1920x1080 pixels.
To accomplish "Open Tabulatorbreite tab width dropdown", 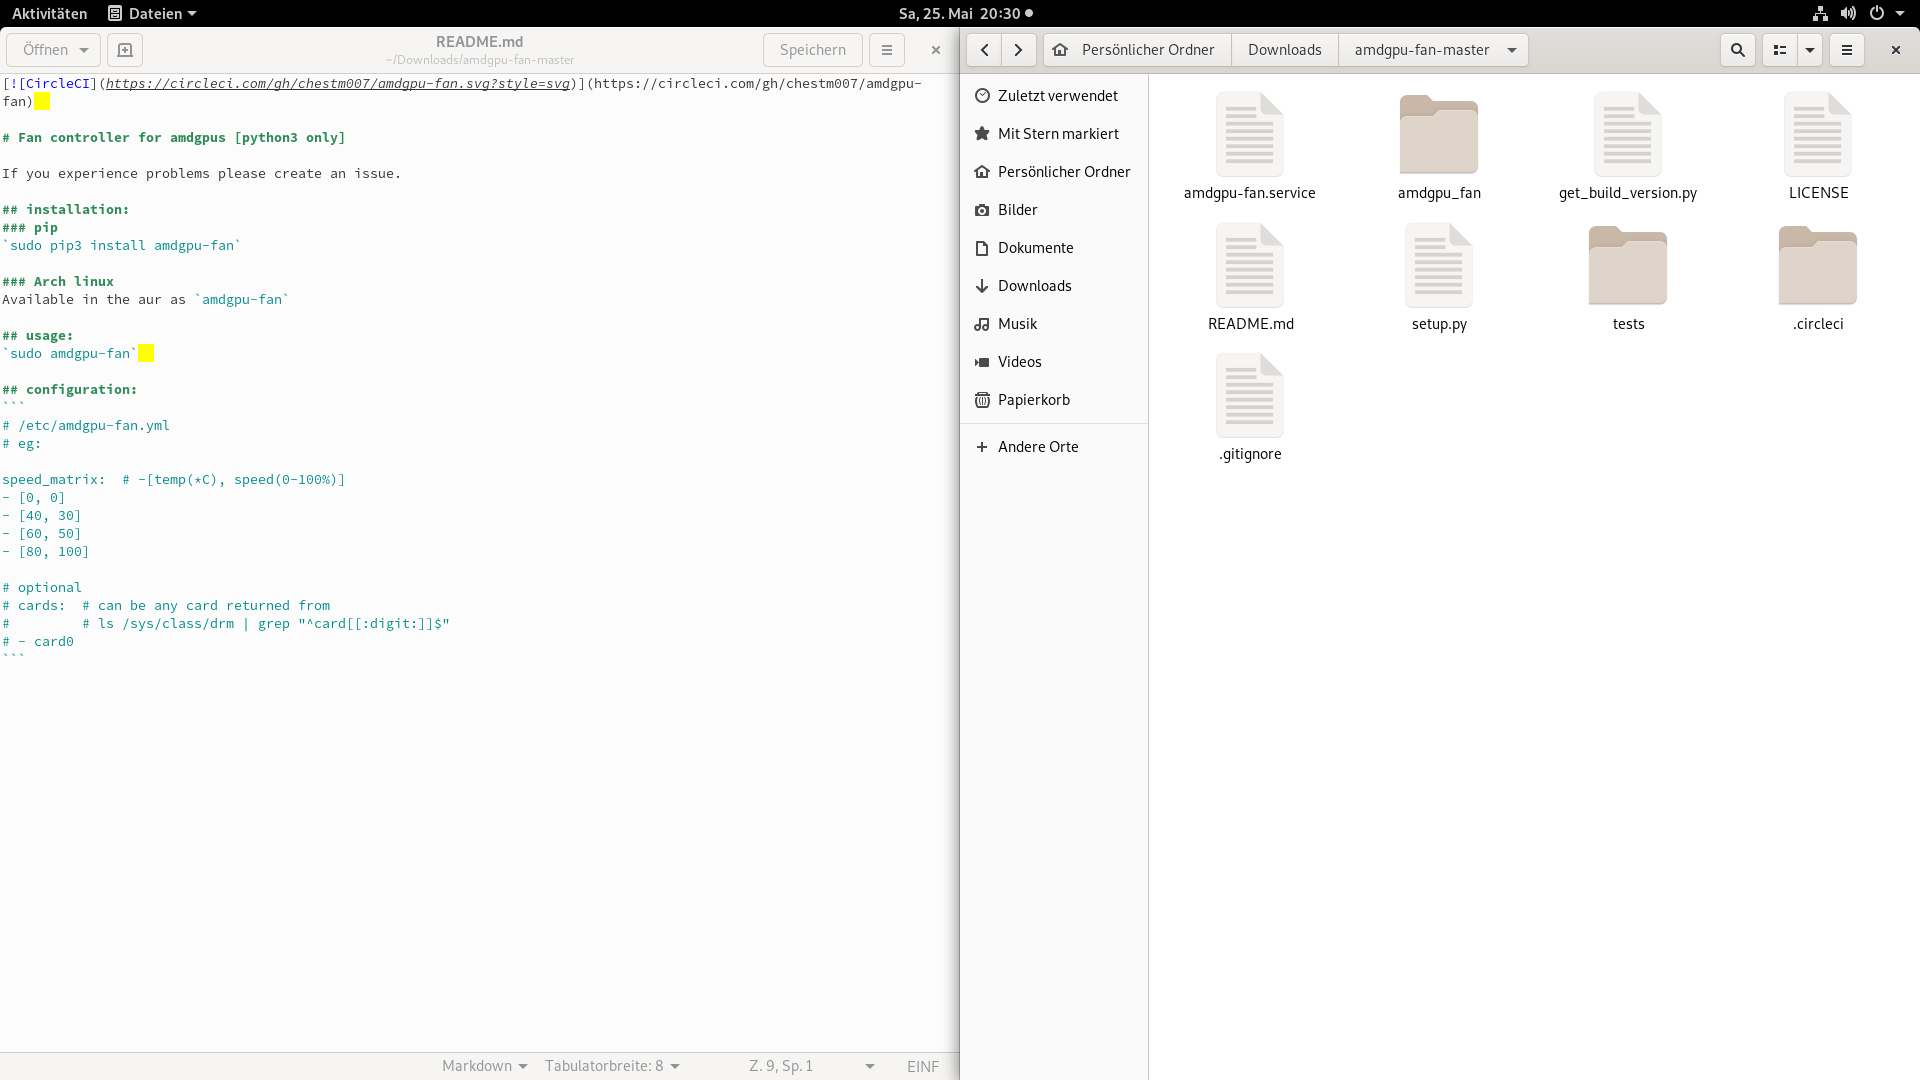I will click(x=612, y=1066).
